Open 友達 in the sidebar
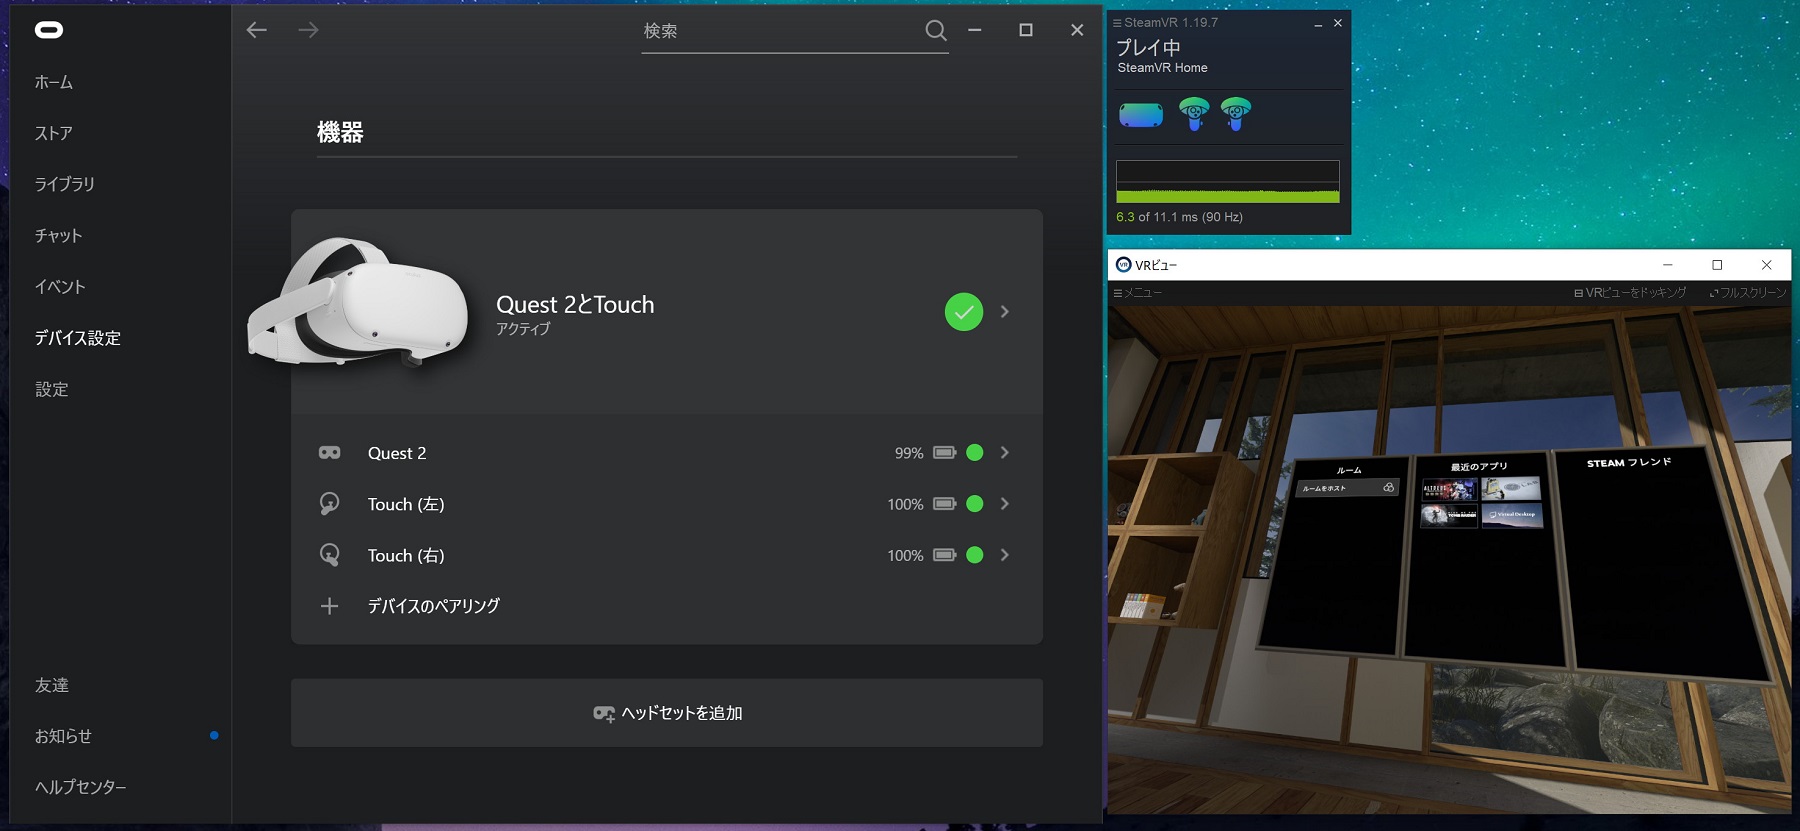 point(52,685)
